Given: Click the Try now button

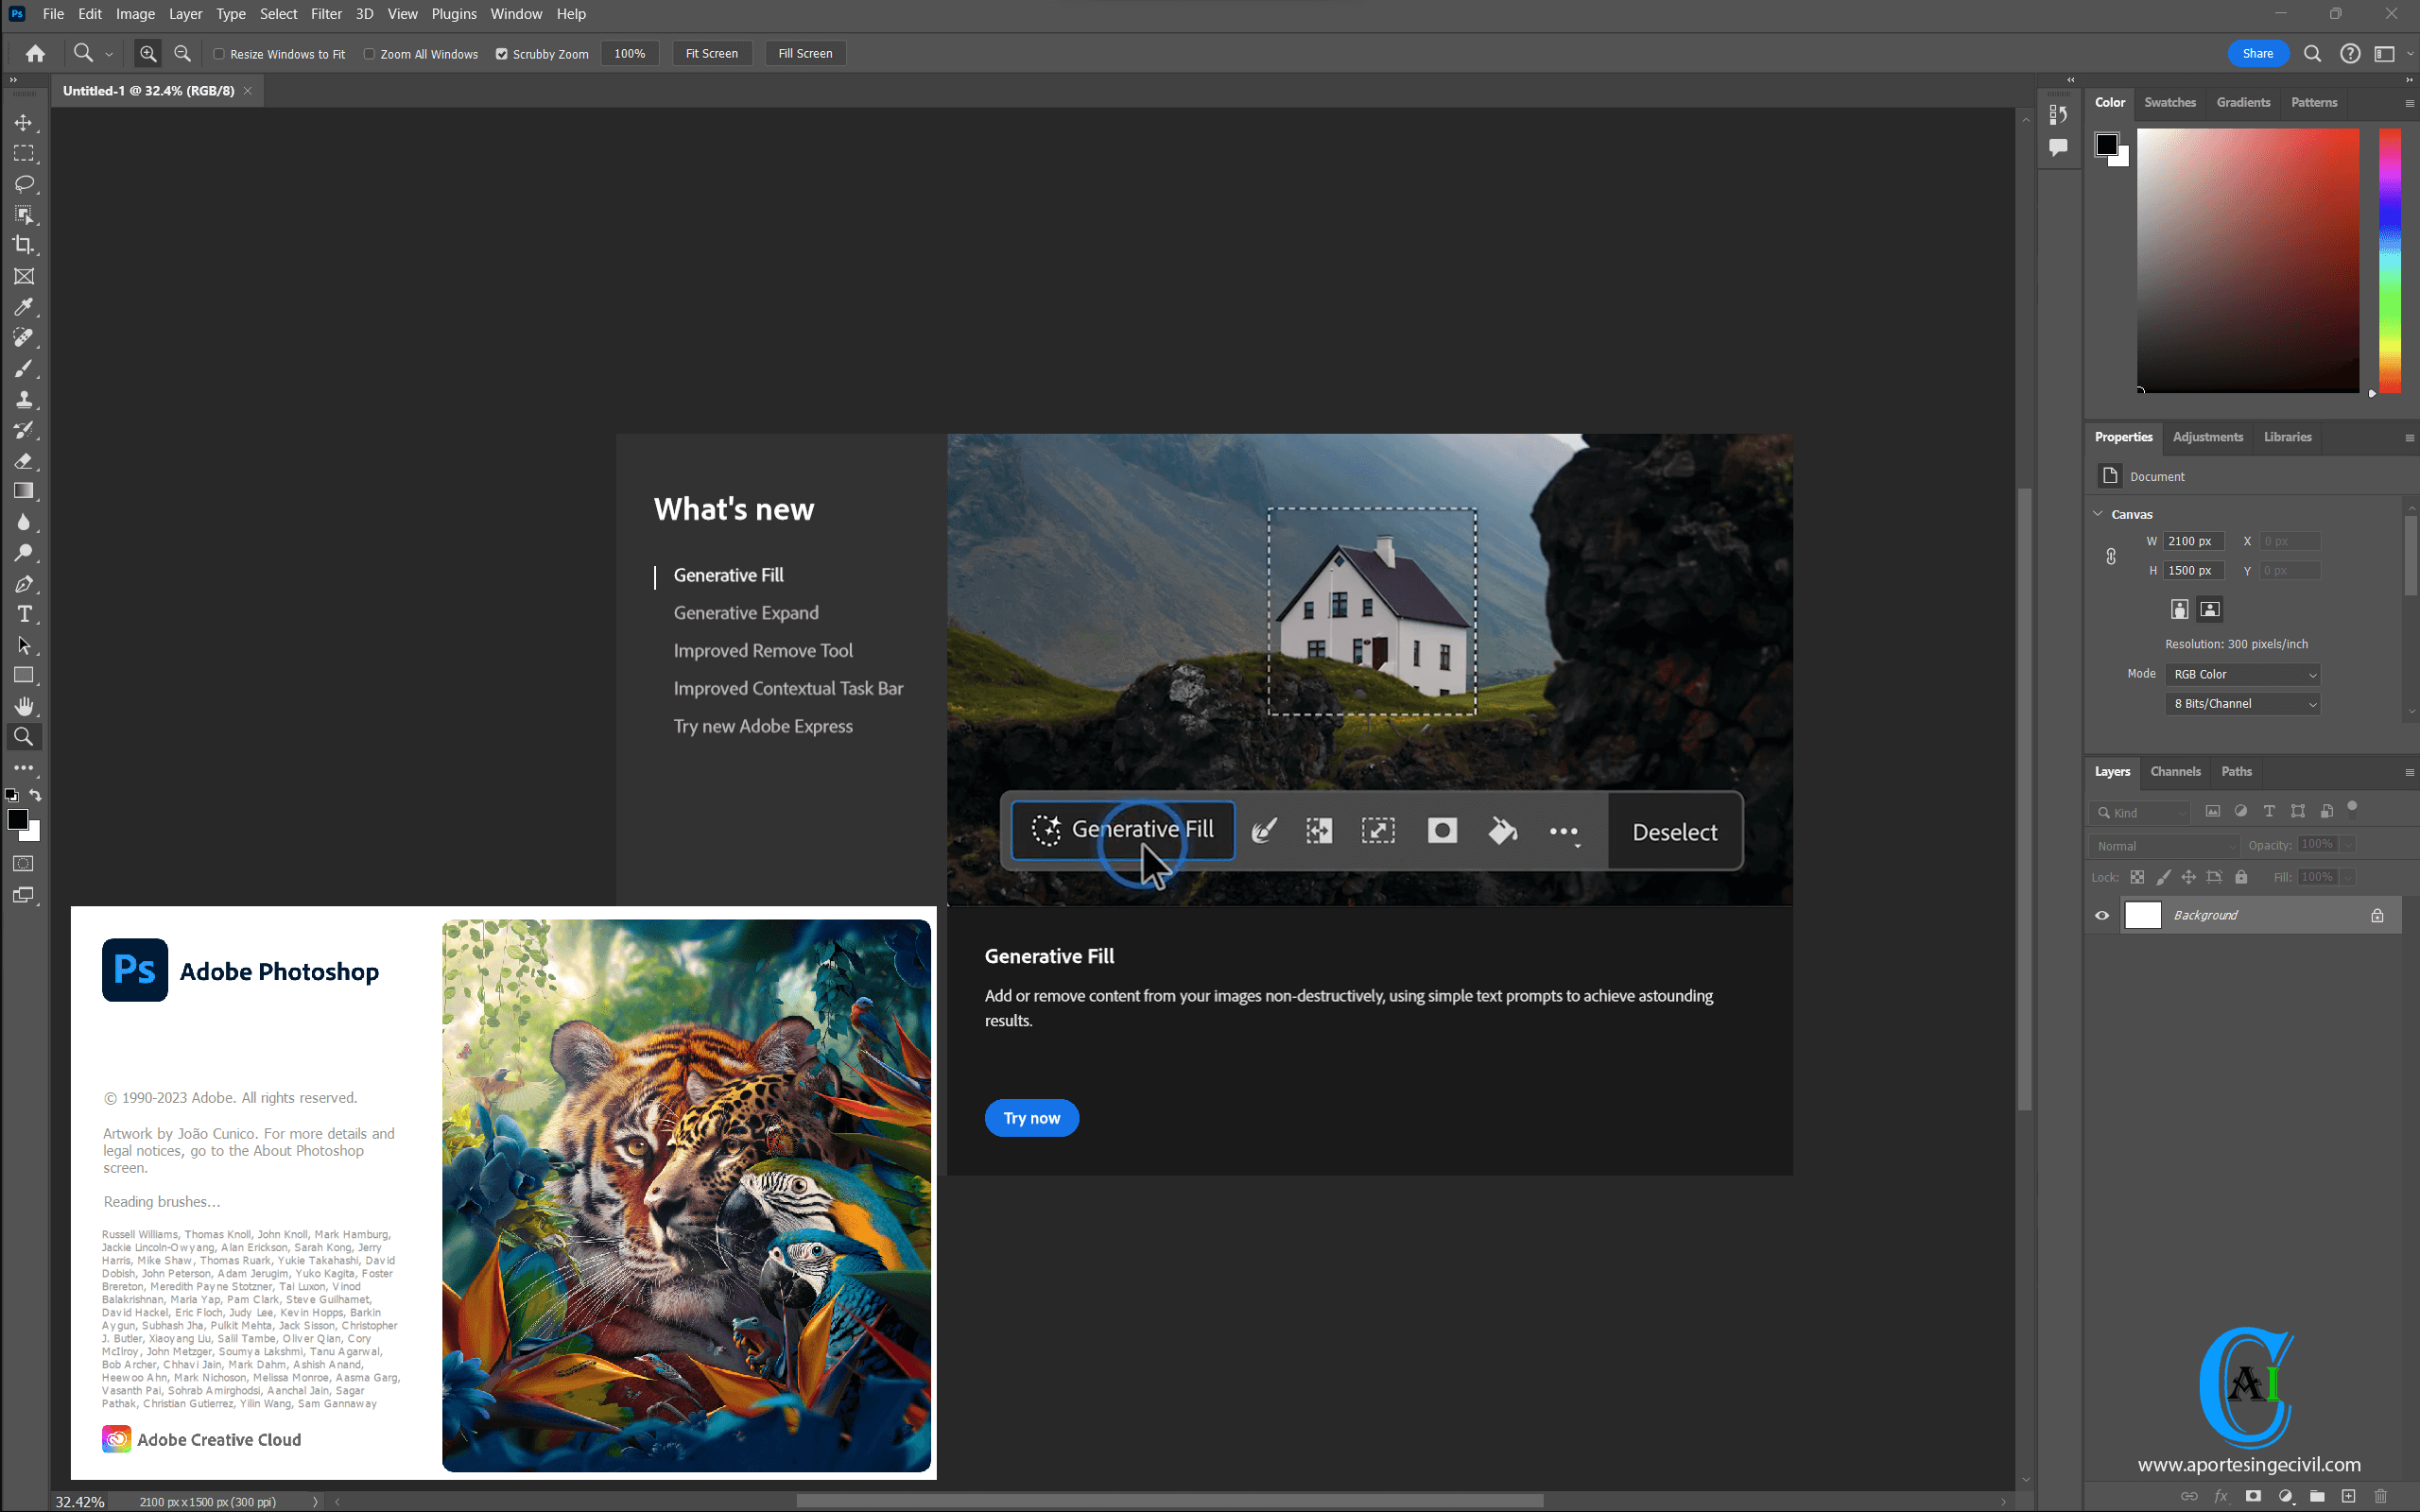Looking at the screenshot, I should click(x=1031, y=1117).
